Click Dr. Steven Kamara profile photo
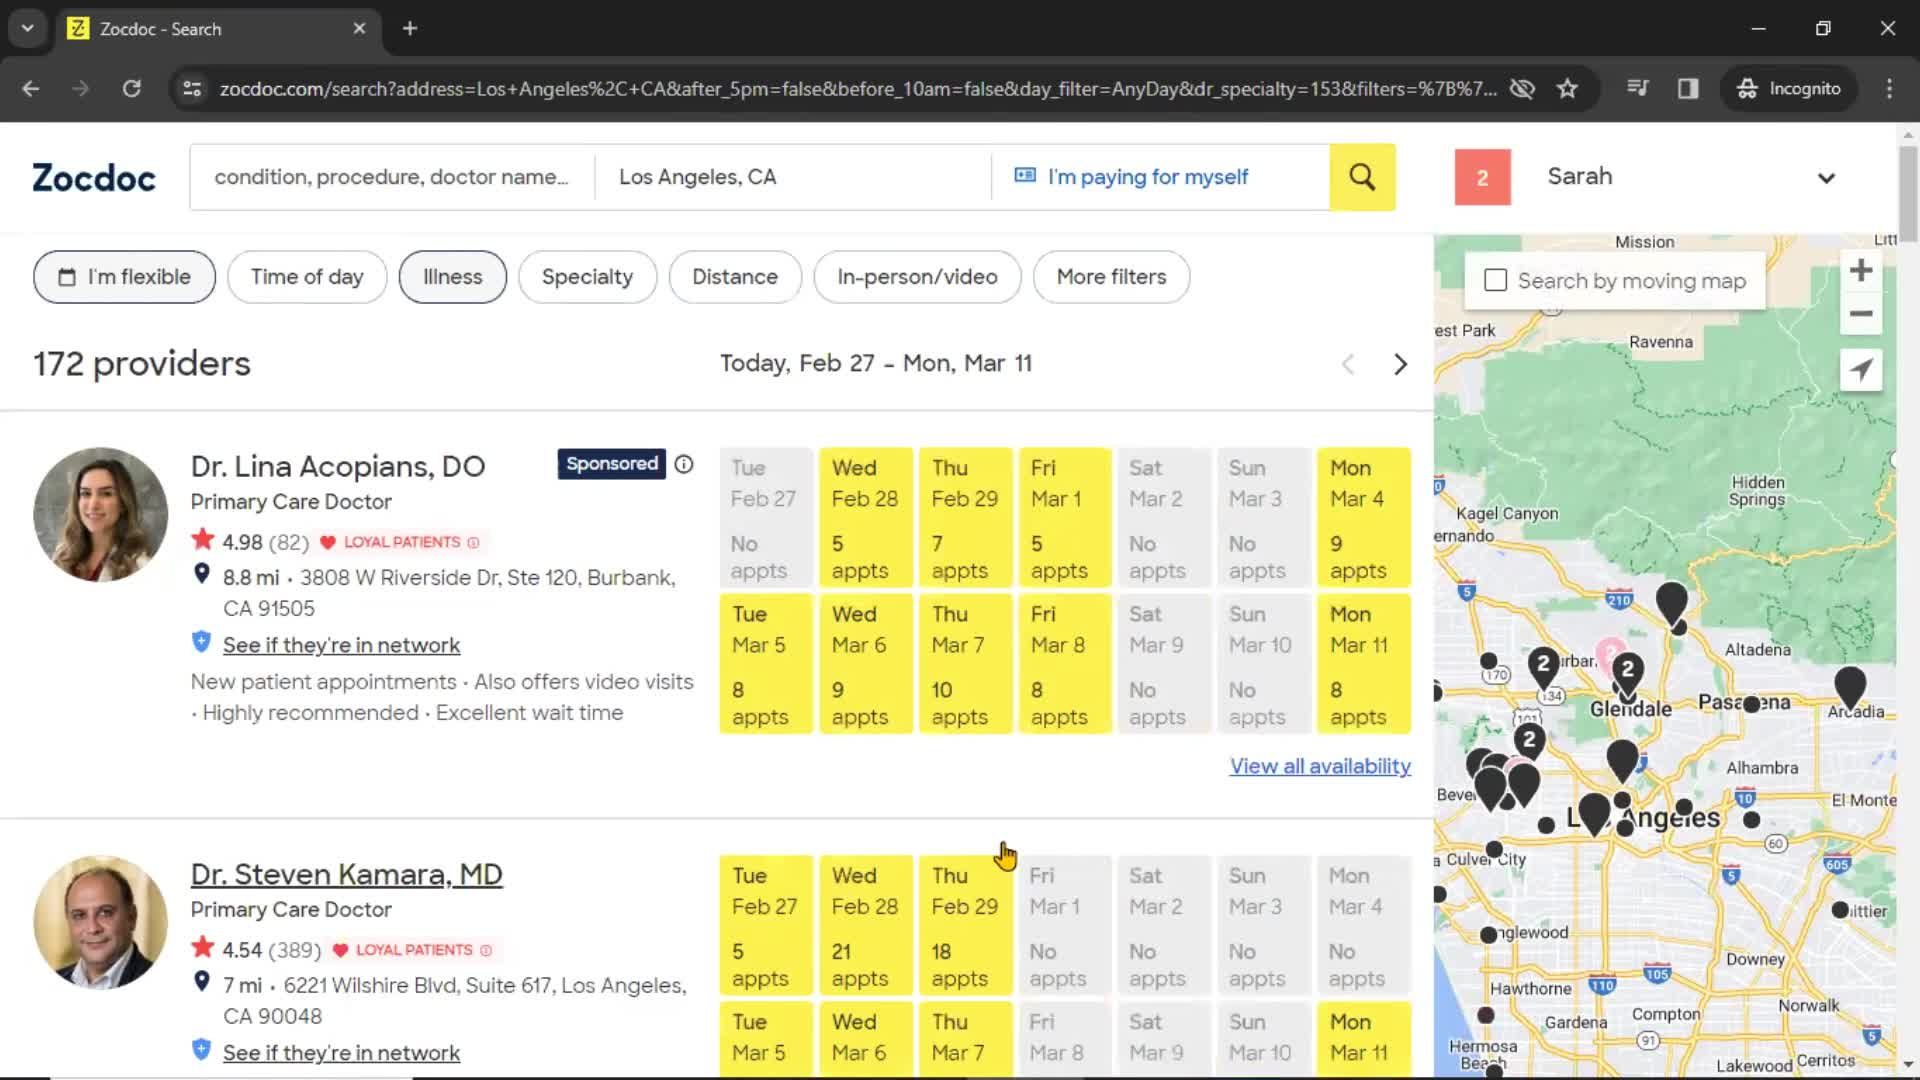1920x1080 pixels. point(101,923)
